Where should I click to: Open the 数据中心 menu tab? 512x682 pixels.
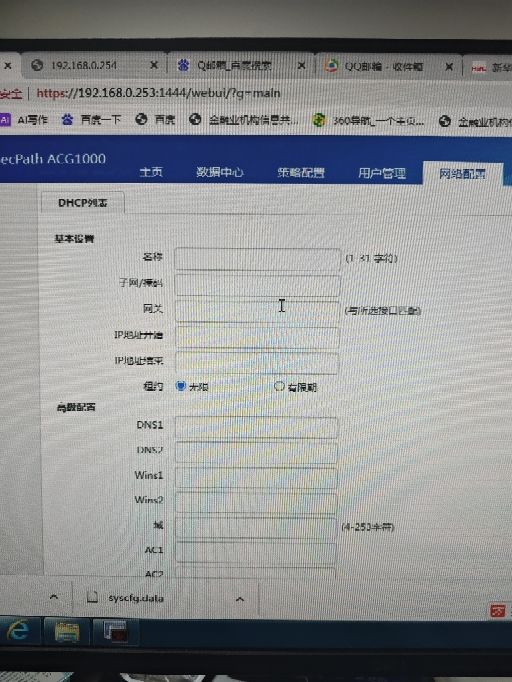coord(220,172)
